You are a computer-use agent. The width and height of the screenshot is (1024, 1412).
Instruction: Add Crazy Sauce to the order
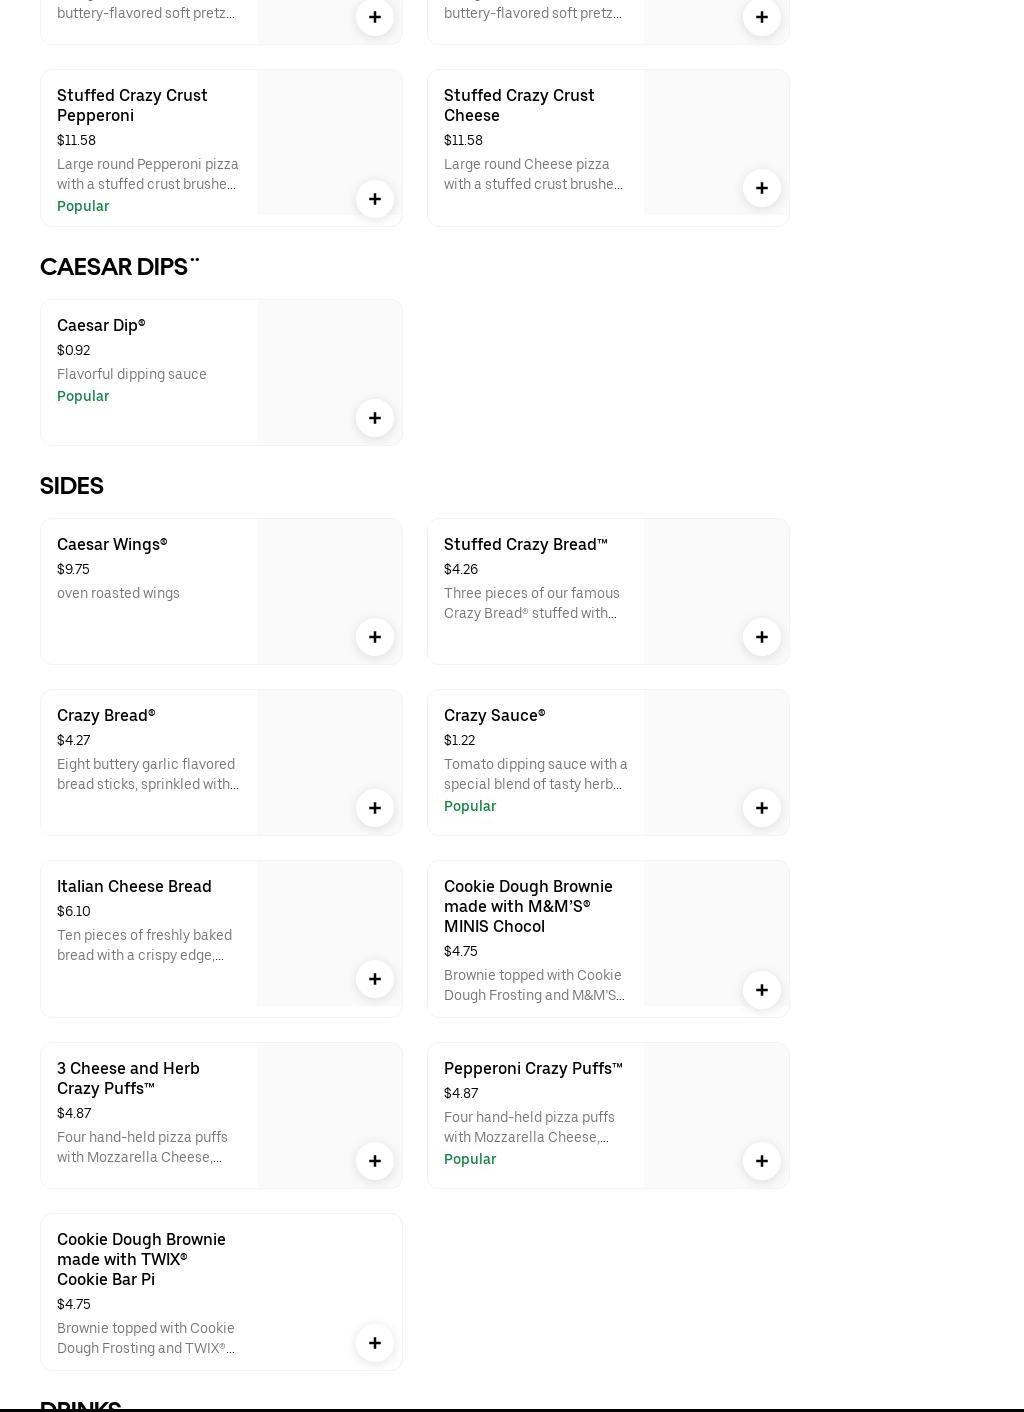pos(762,808)
